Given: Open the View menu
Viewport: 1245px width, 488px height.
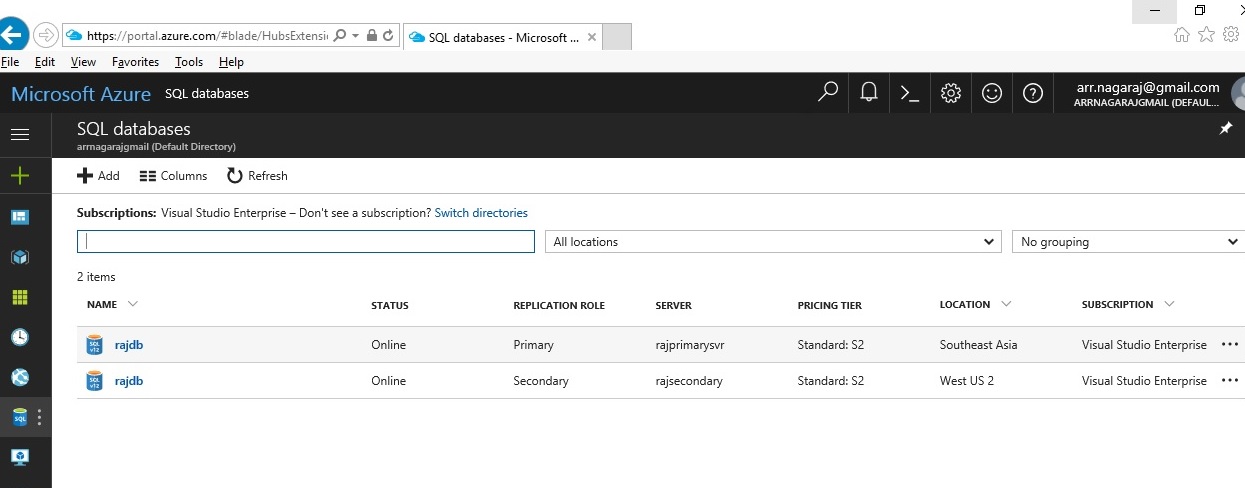Looking at the screenshot, I should coord(83,62).
